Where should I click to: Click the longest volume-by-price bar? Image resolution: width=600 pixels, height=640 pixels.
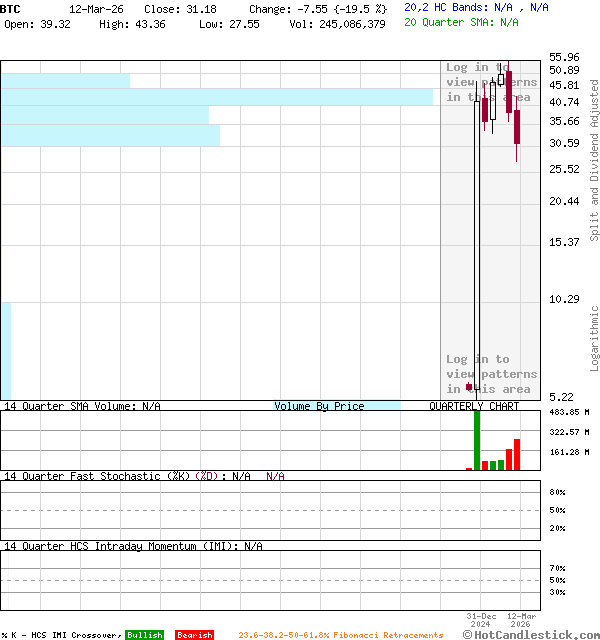point(217,97)
